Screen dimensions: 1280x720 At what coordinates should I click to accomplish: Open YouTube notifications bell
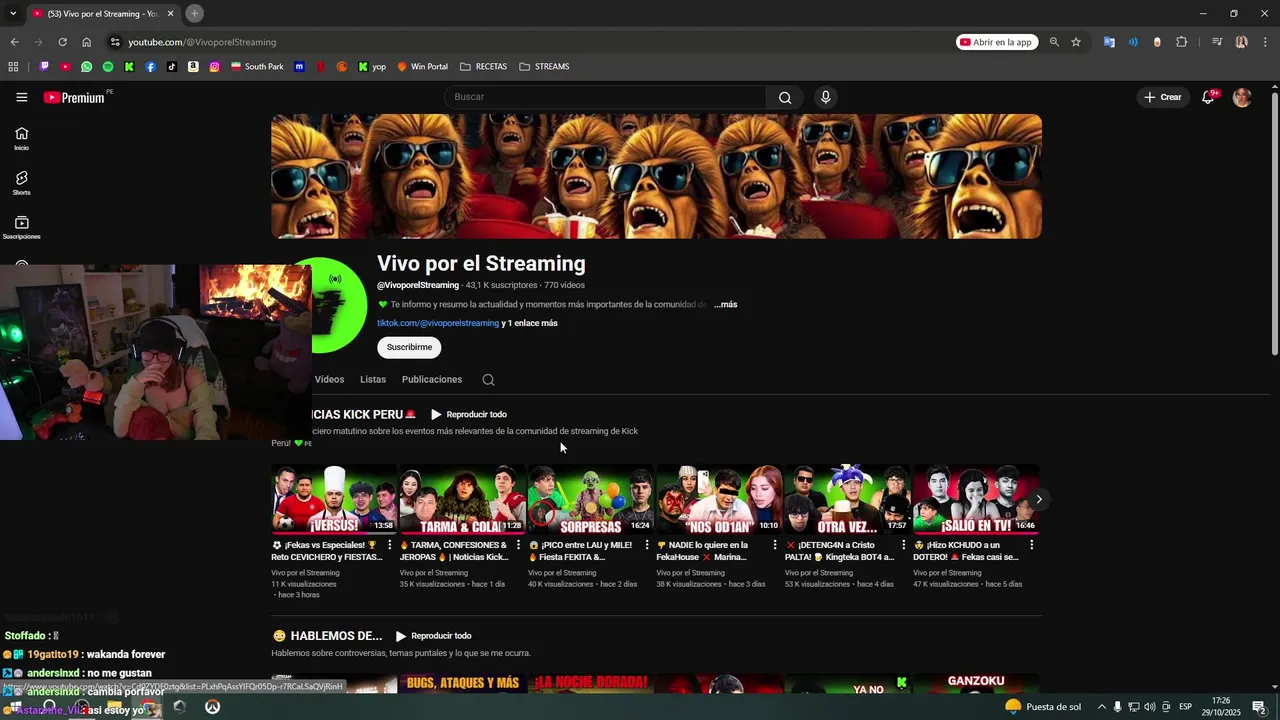point(1208,97)
